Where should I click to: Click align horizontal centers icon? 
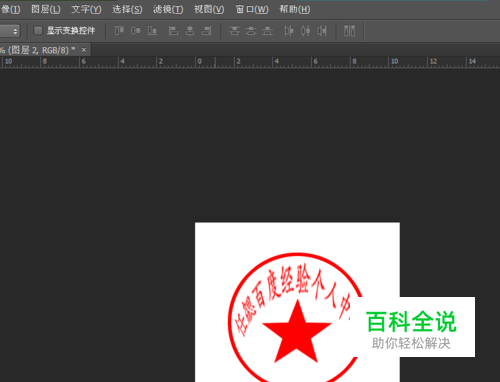[x=190, y=31]
